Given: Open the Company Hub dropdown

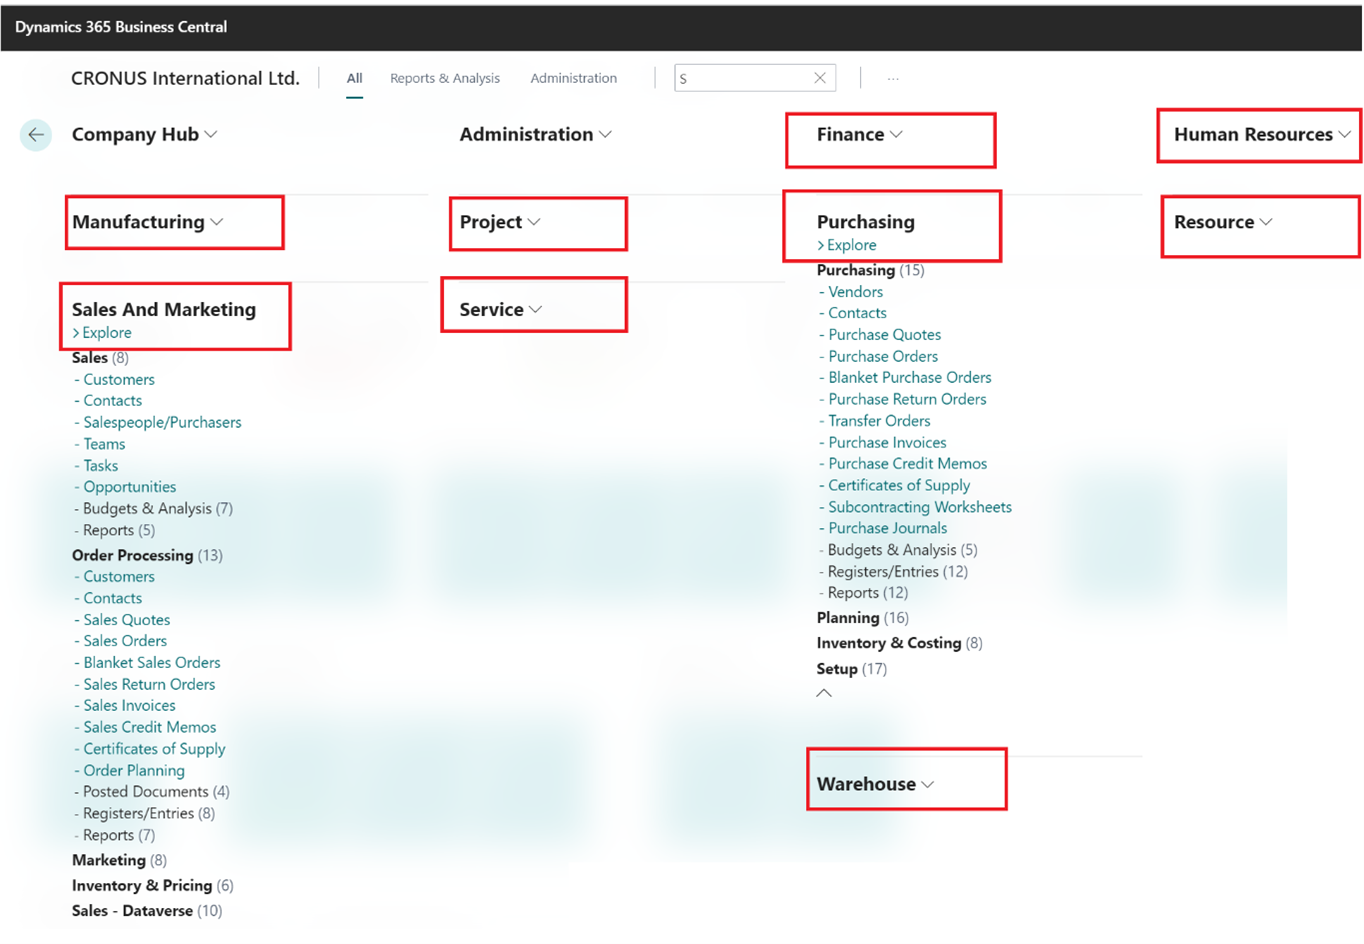Looking at the screenshot, I should click(144, 135).
